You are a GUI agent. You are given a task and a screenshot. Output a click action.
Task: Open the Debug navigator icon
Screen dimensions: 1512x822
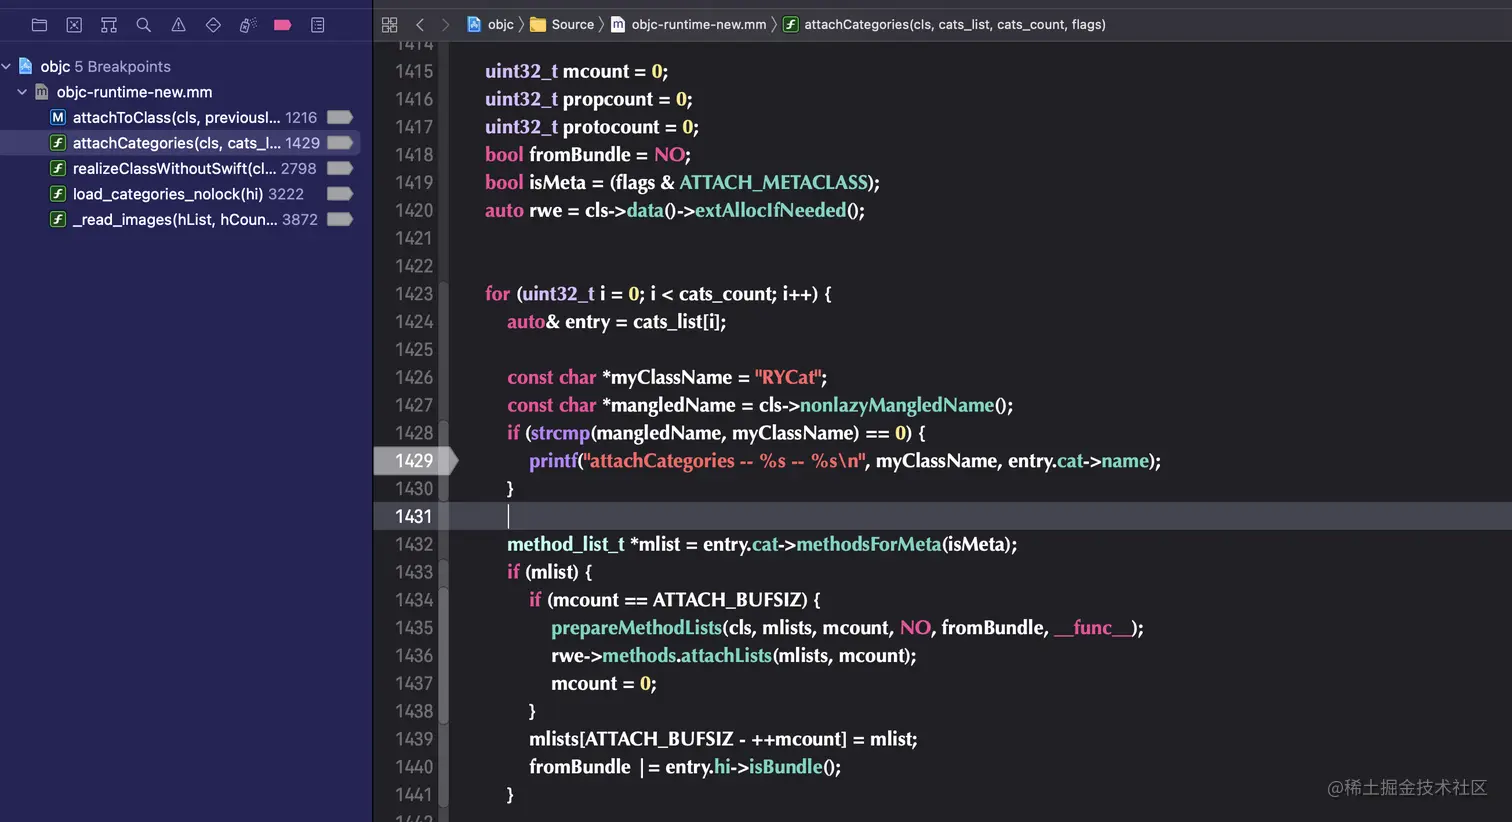248,25
